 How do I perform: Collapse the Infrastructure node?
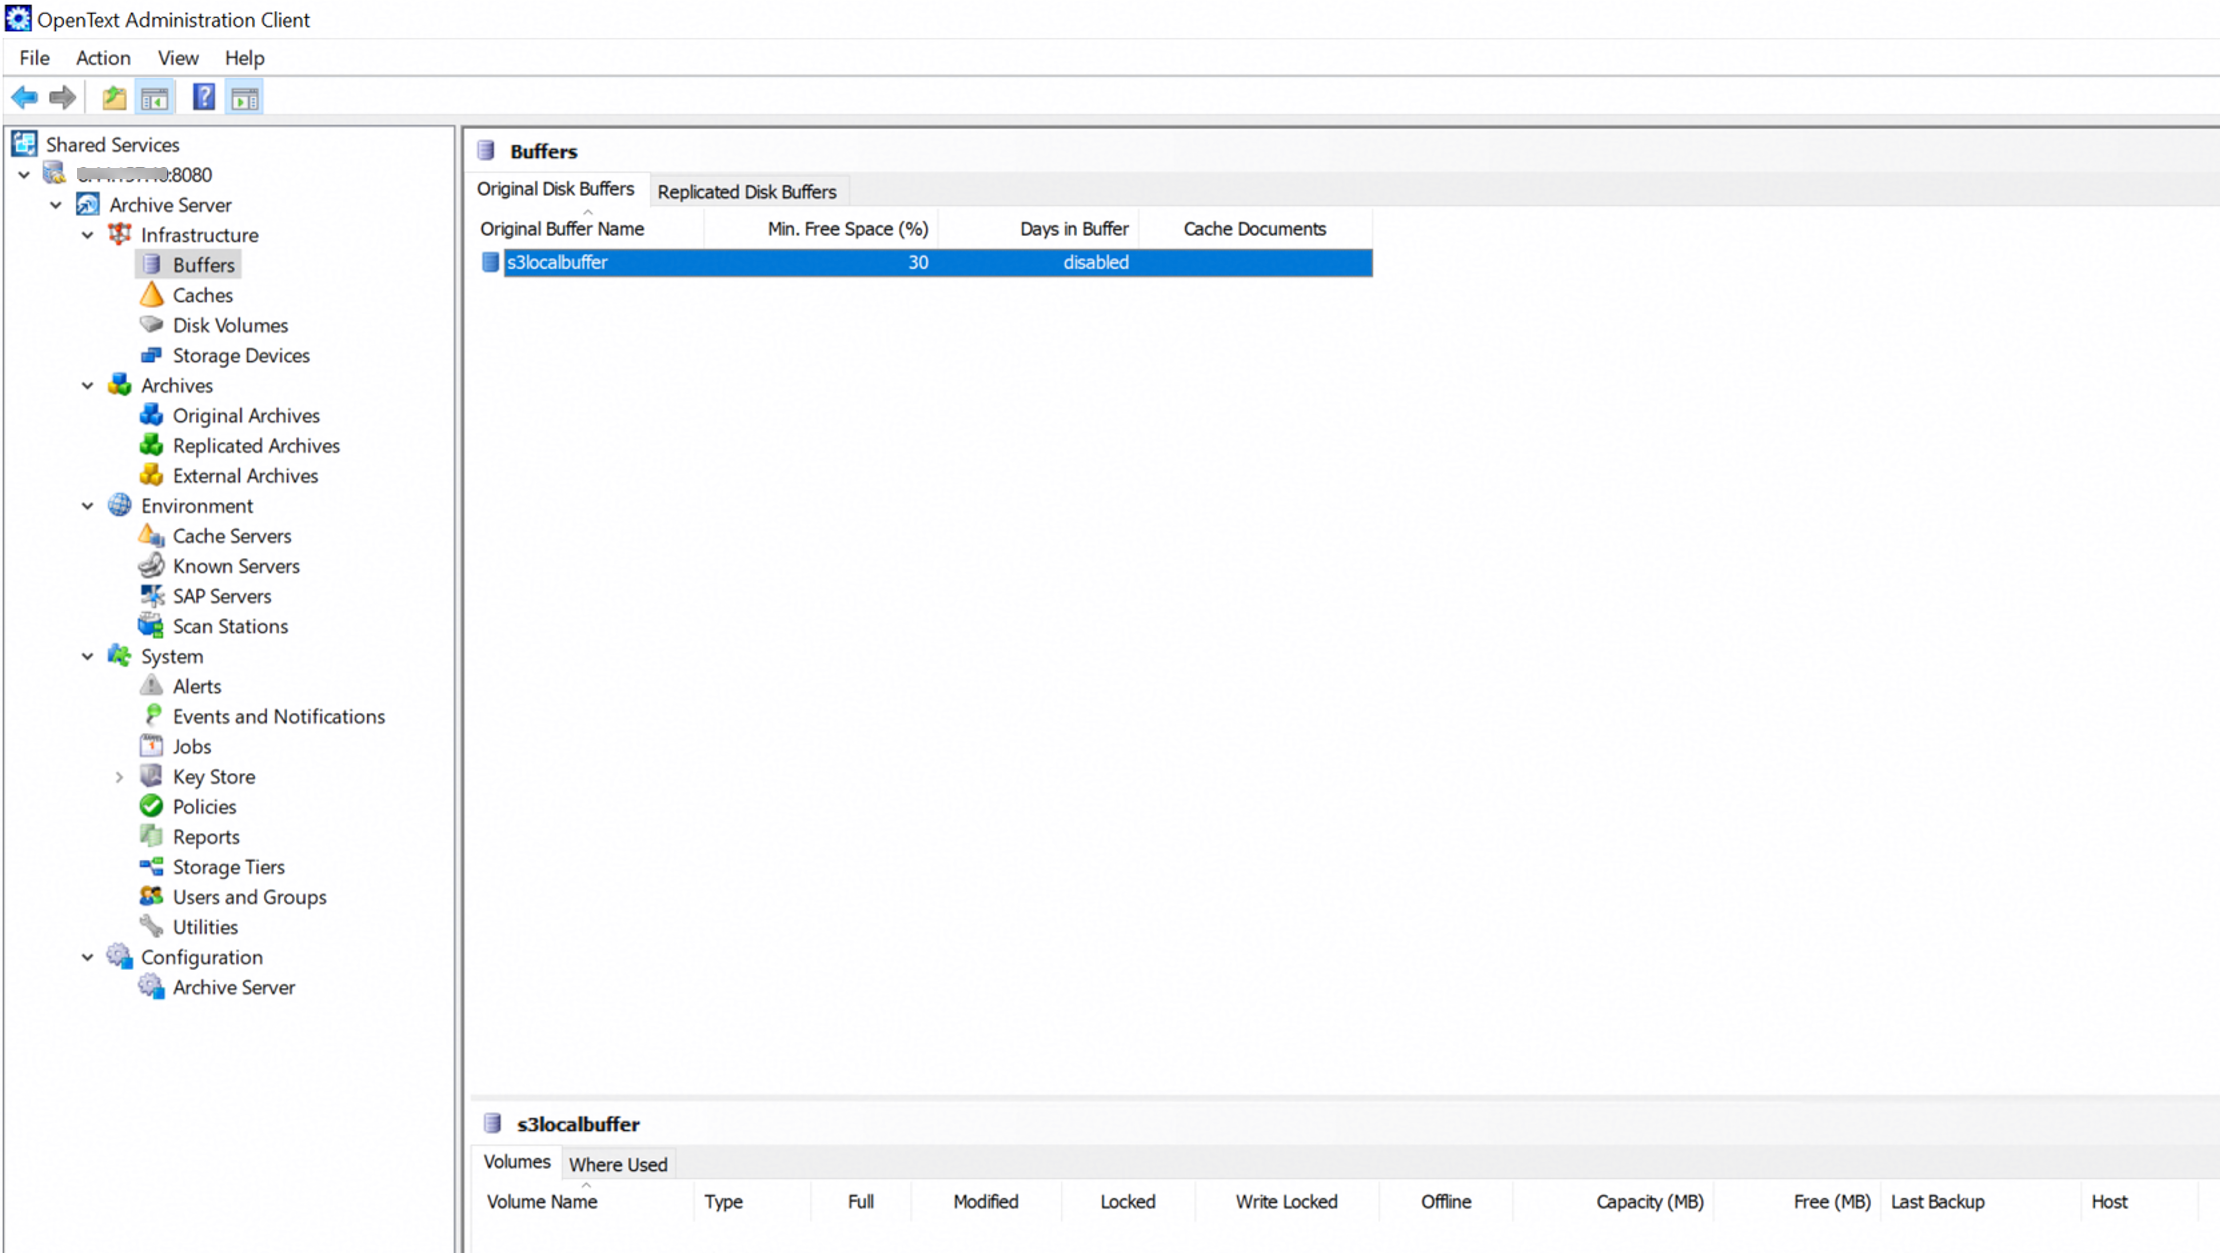pyautogui.click(x=88, y=235)
